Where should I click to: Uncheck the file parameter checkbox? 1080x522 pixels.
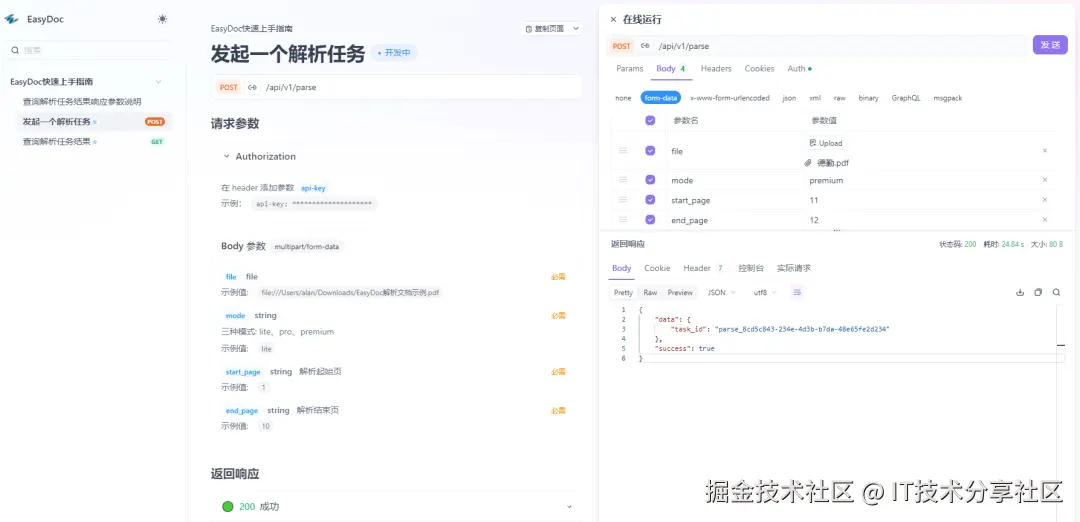(650, 151)
